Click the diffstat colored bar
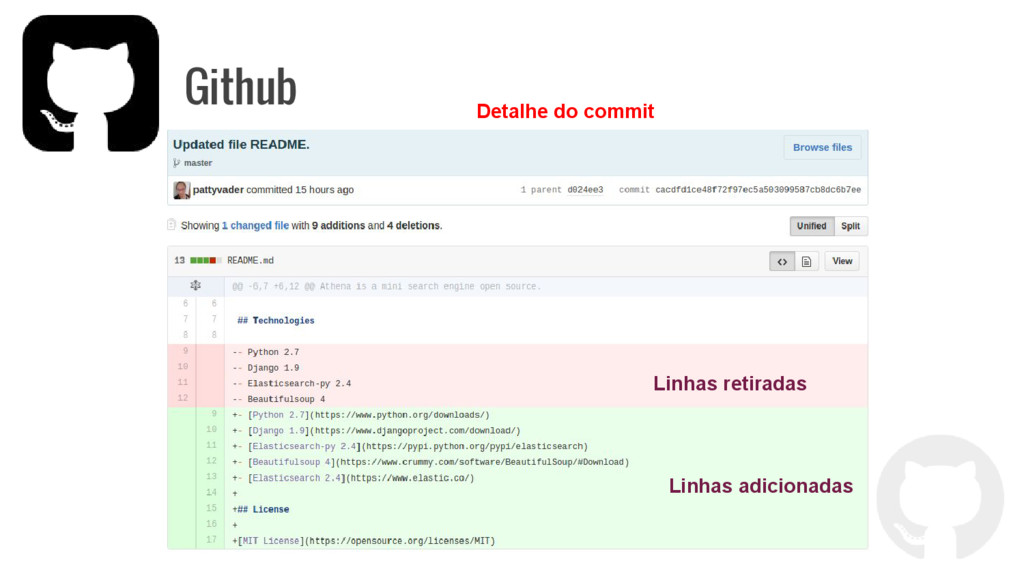Viewport: 1024px width, 576px height. click(x=206, y=261)
